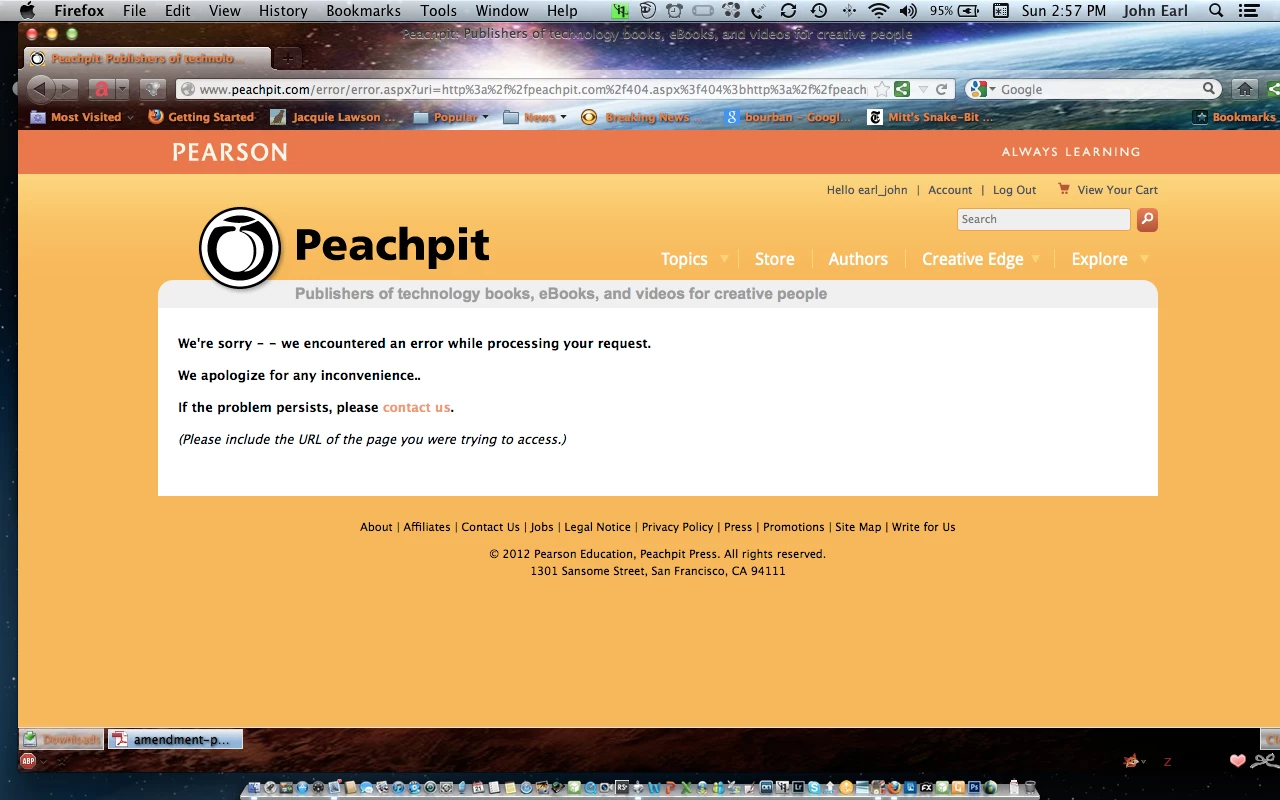Open the Most Visited bookmarks folder
Screen dimensions: 1280x800
tap(82, 117)
